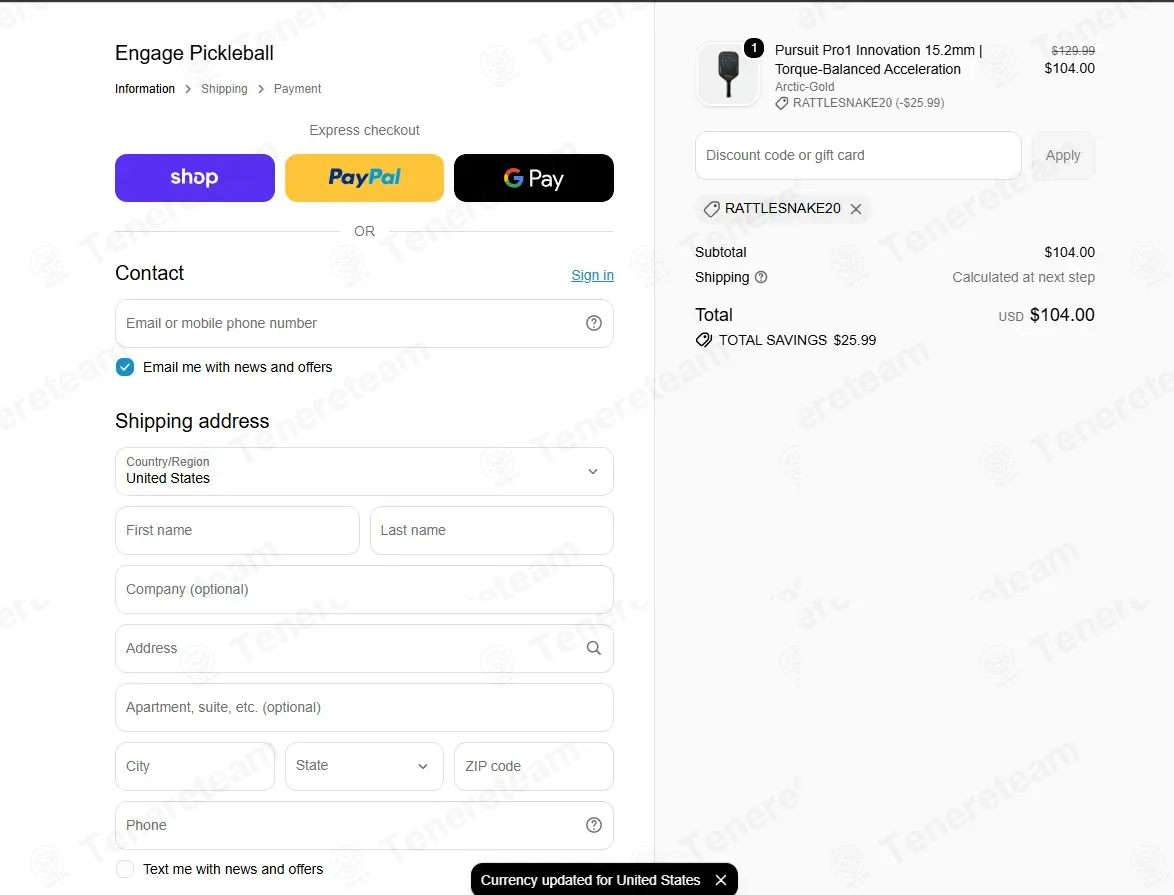Click the Email or mobile phone number field
Image resolution: width=1174 pixels, height=895 pixels.
click(x=364, y=324)
